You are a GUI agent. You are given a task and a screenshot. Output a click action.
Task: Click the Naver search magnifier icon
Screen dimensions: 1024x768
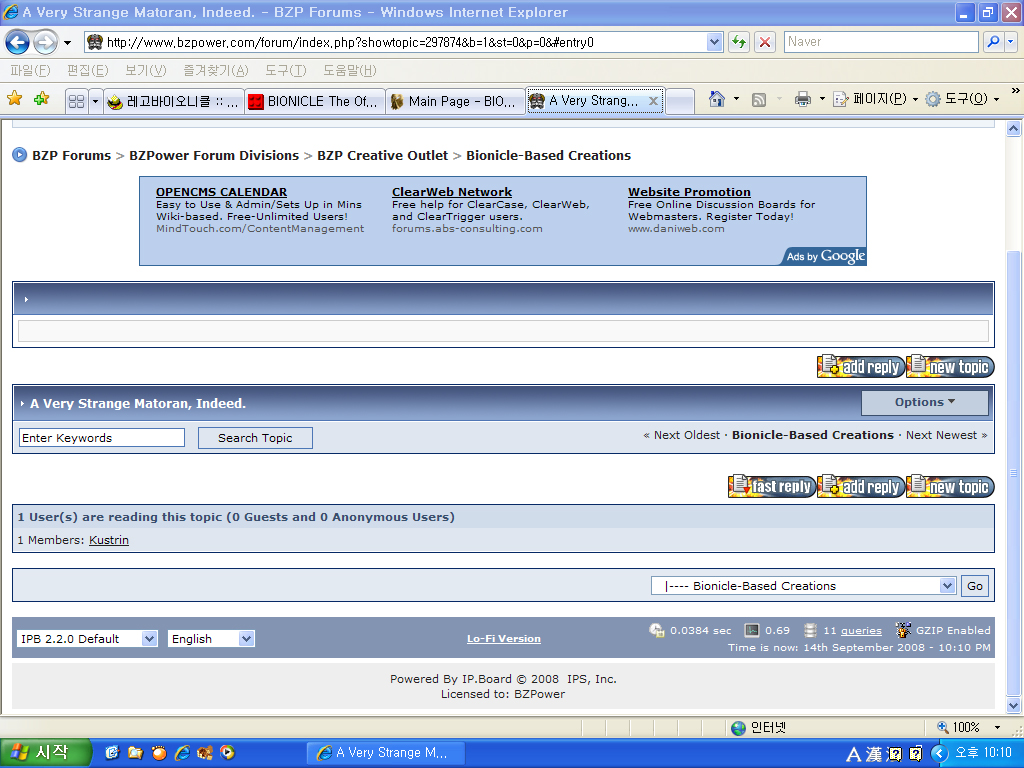pyautogui.click(x=993, y=42)
